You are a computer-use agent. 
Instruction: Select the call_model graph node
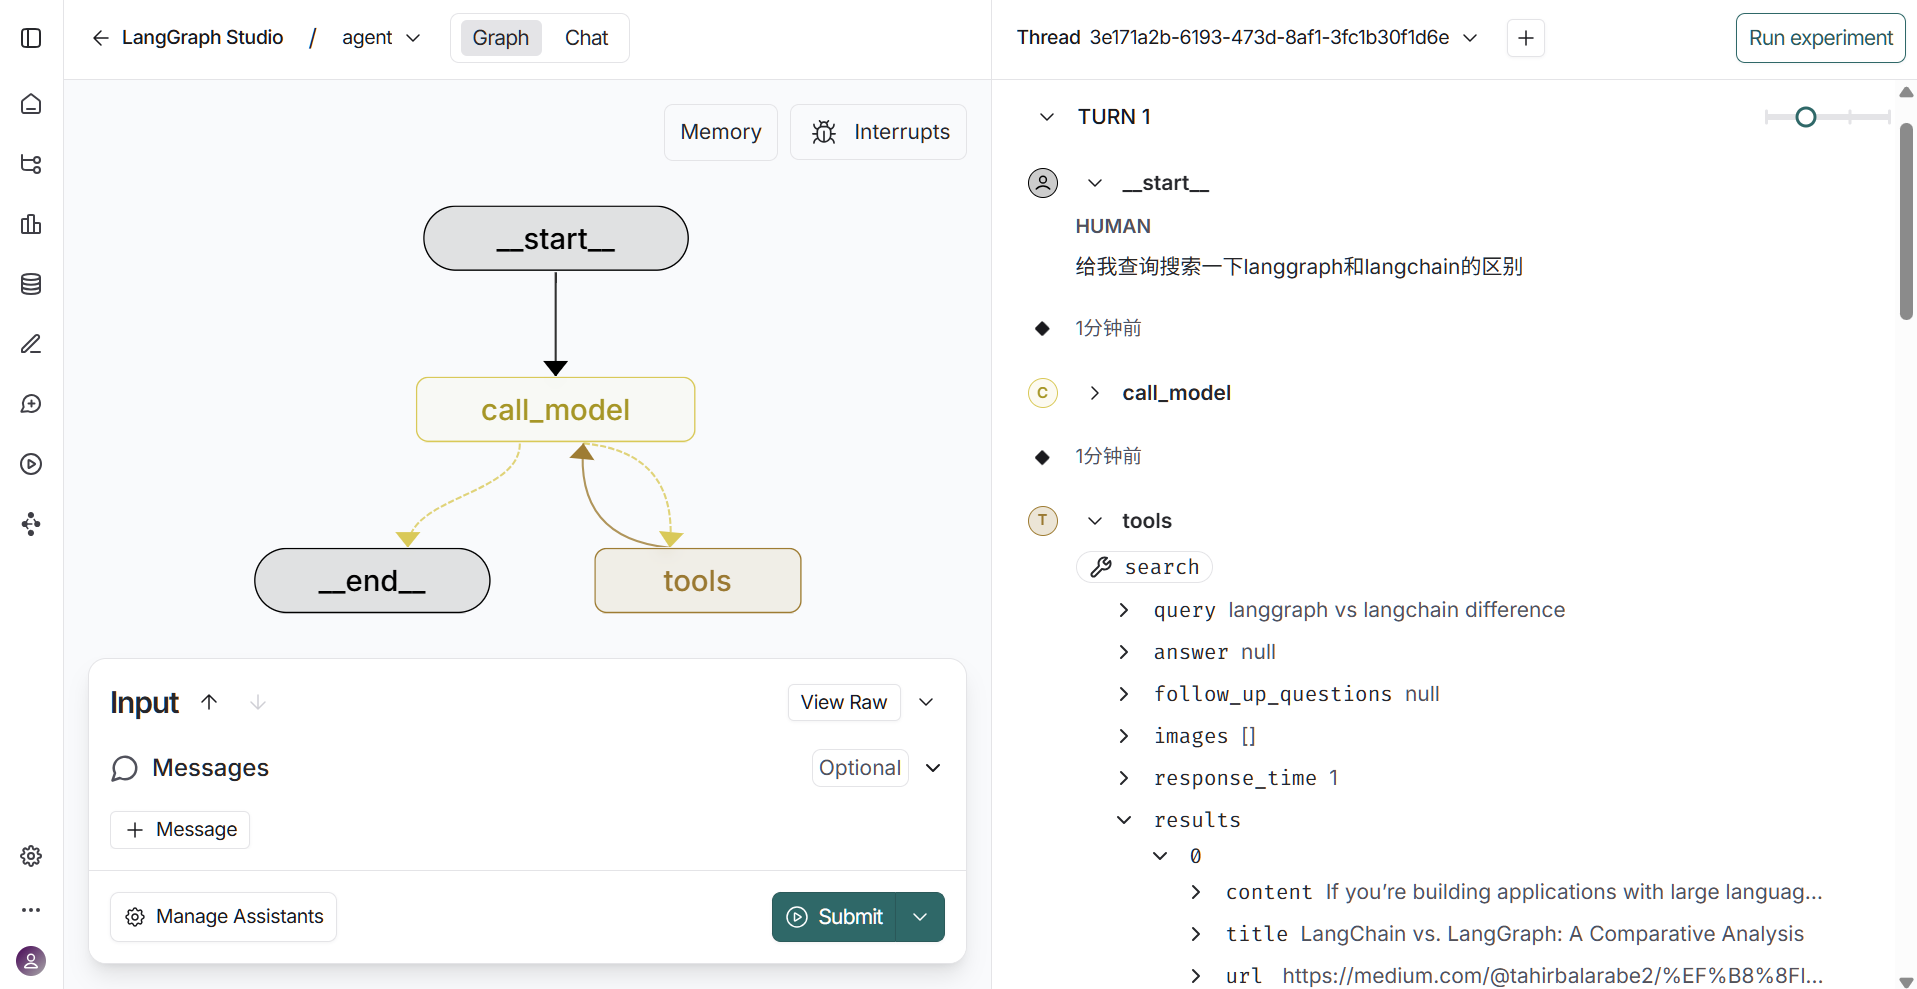point(556,410)
